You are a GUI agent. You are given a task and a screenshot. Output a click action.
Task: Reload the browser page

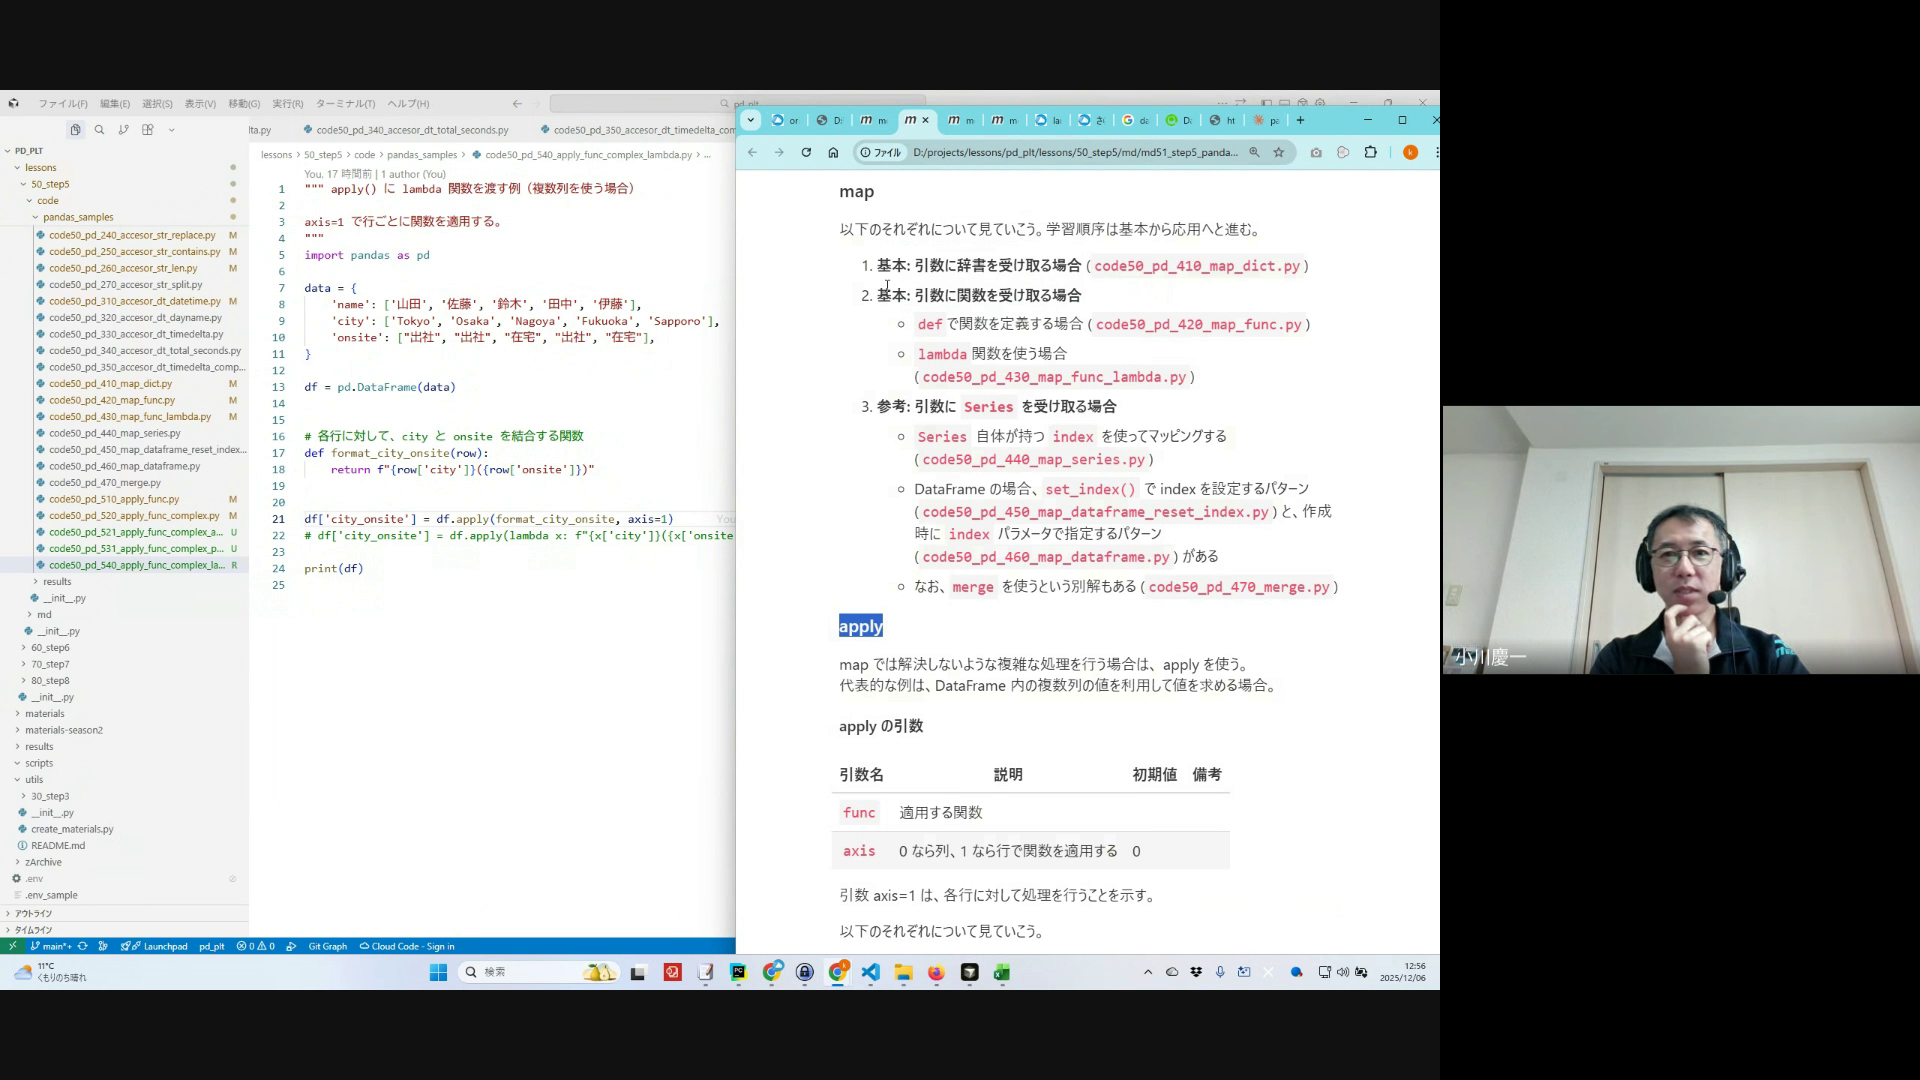click(806, 153)
